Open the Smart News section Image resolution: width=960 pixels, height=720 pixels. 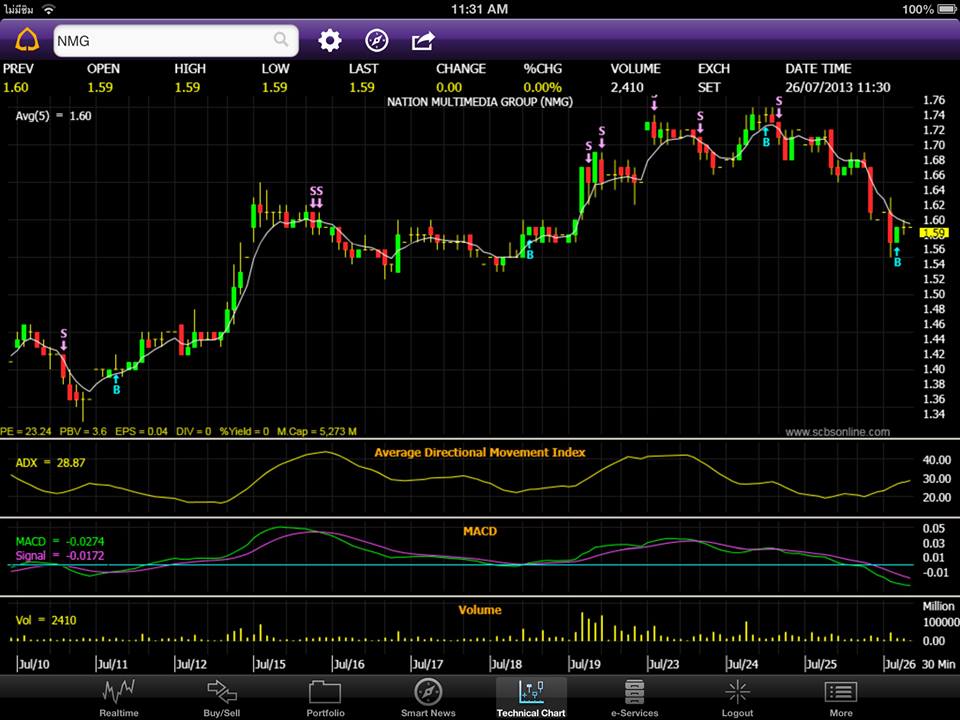[428, 697]
